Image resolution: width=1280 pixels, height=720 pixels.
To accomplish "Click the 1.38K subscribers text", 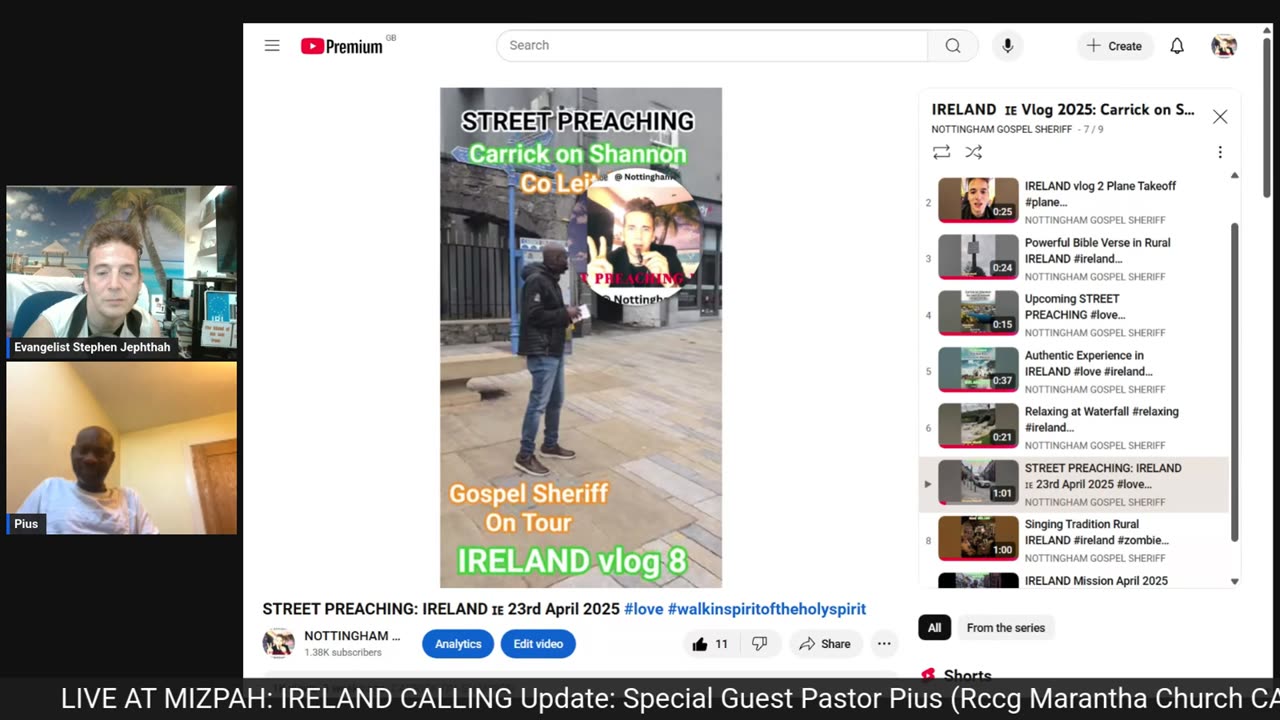I will pos(343,653).
